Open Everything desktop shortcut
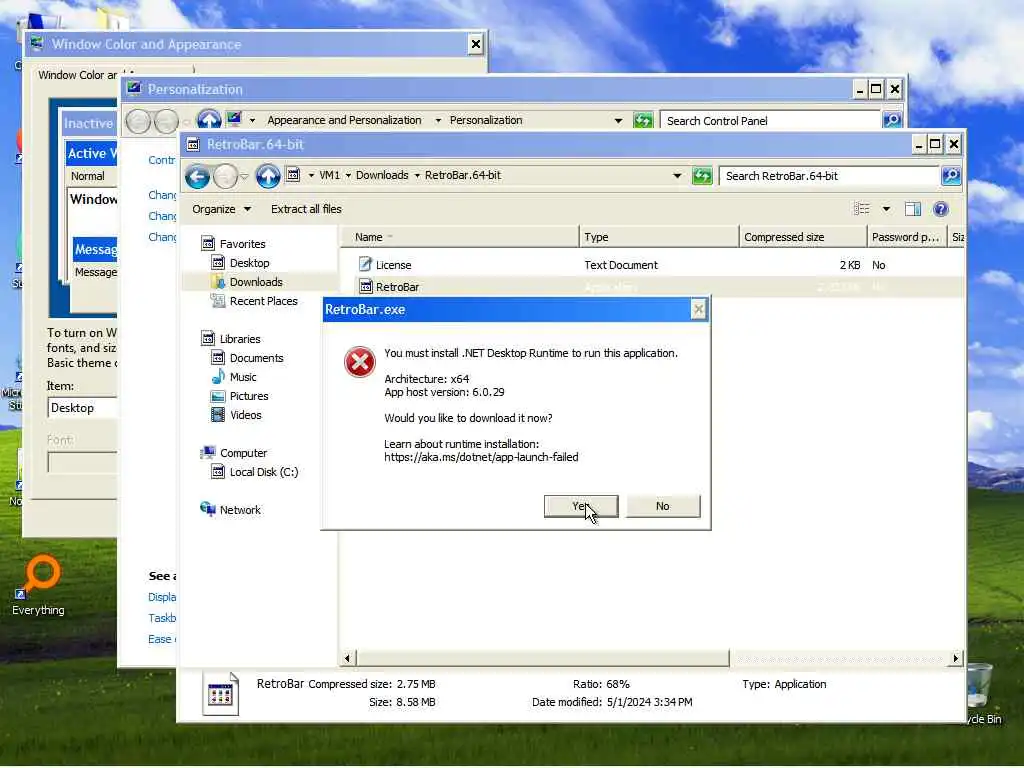This screenshot has height=768, width=1024. coord(39,584)
